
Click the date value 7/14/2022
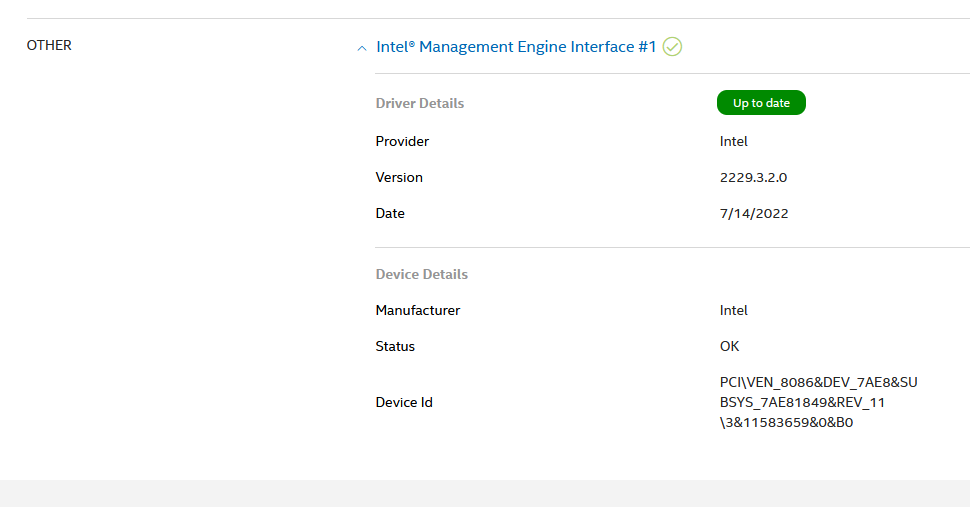click(x=753, y=213)
